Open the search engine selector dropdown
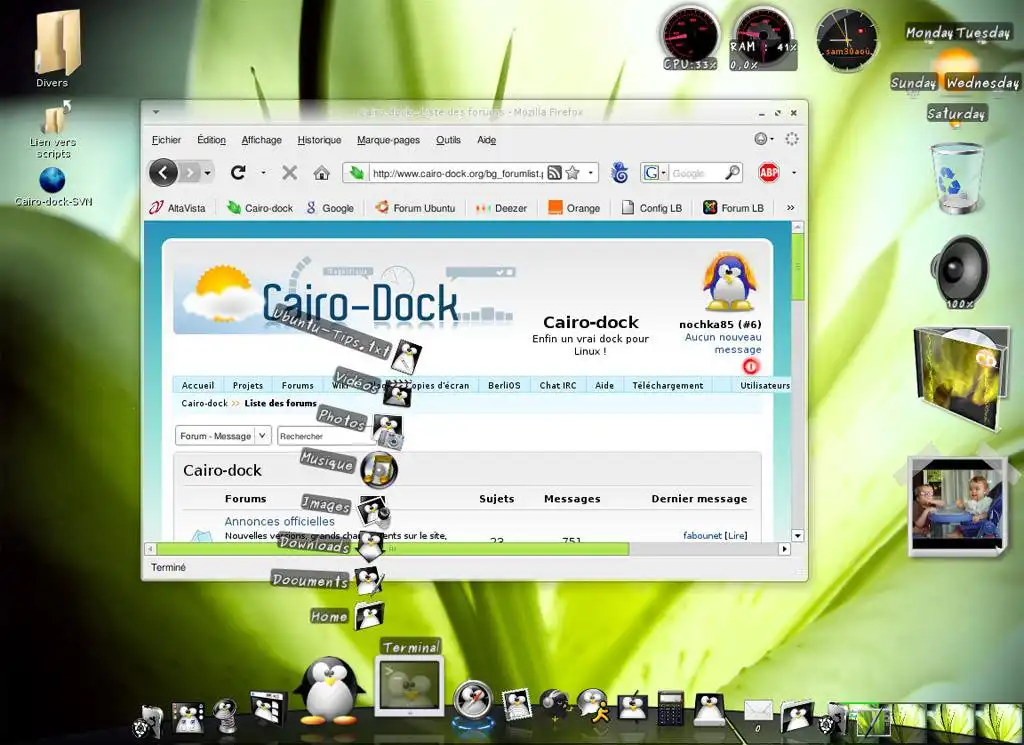 tap(656, 173)
